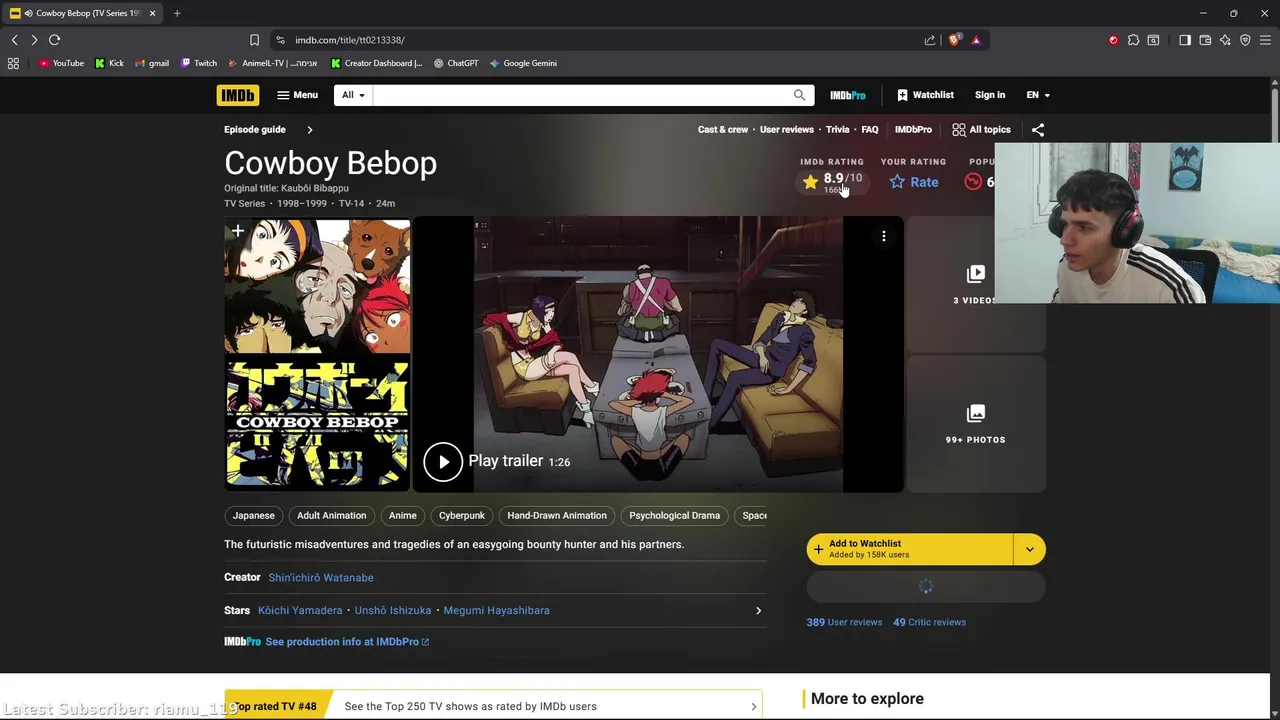1280x720 pixels.
Task: Click the 8.9/10 IMDb rating
Action: point(832,181)
